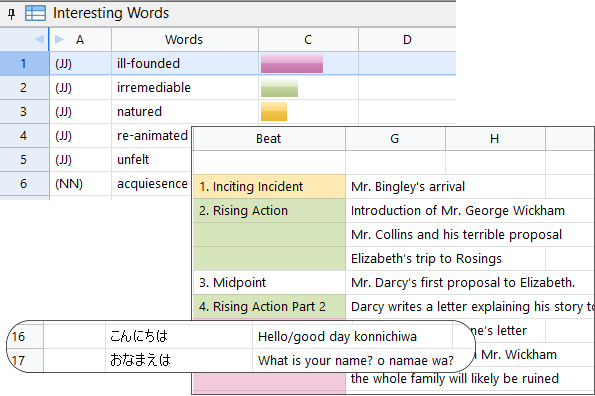Select column A header

coord(80,39)
